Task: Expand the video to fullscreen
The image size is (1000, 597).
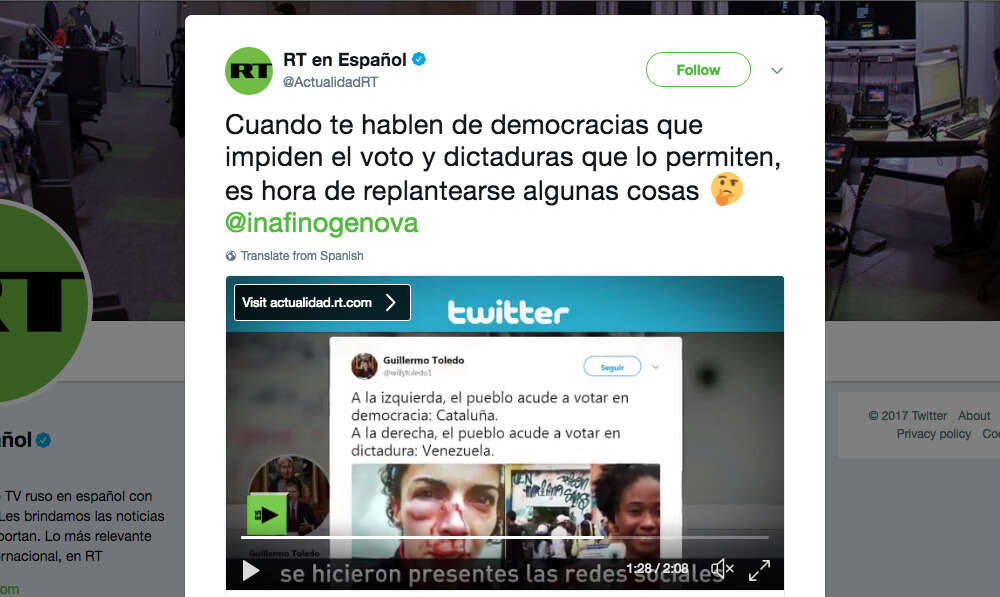Action: (x=759, y=570)
